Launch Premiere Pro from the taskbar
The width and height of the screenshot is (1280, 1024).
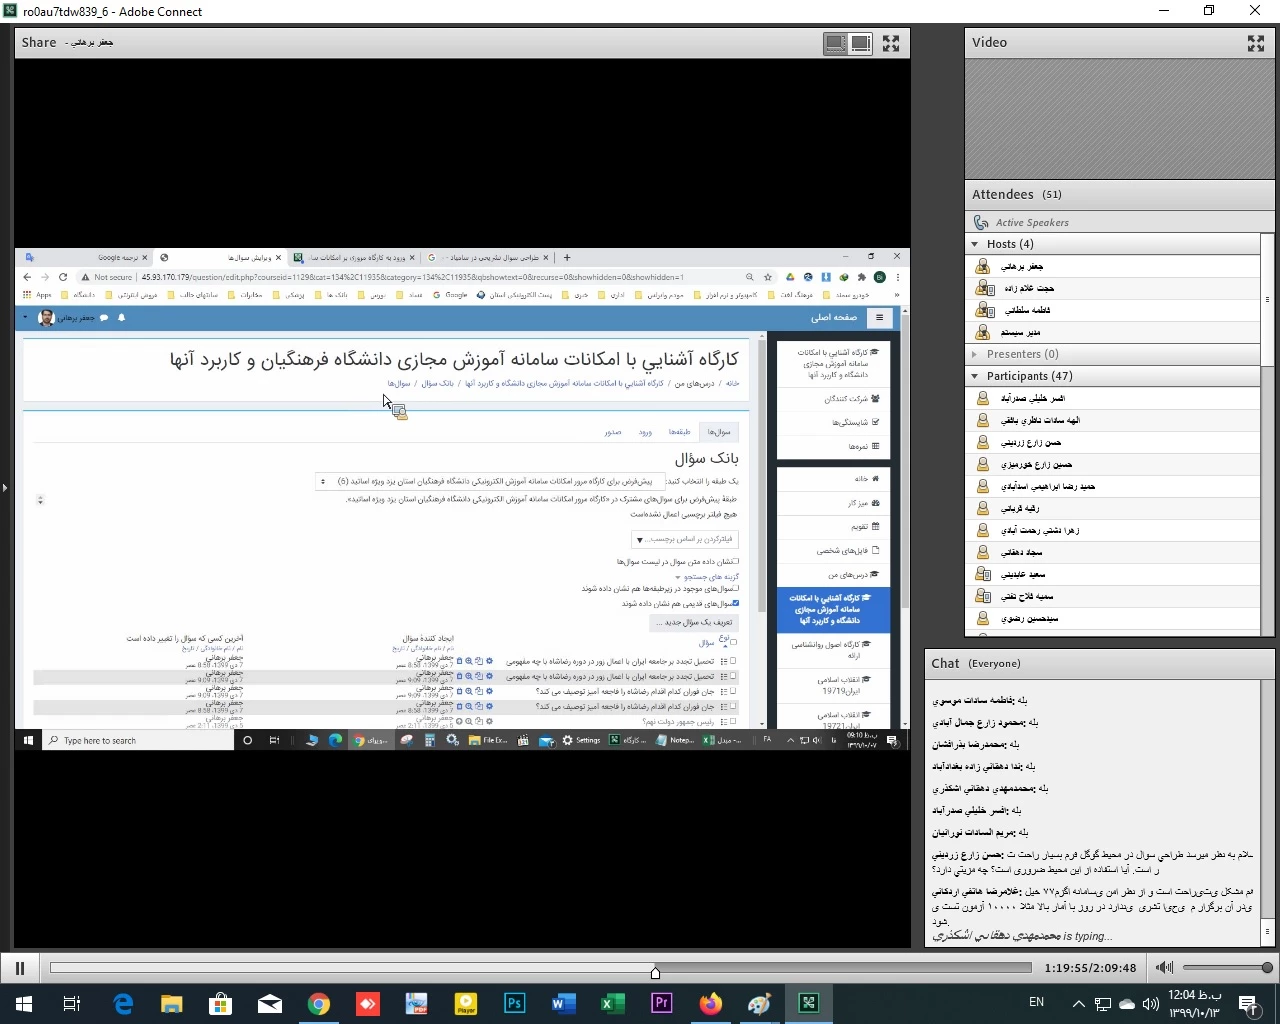[662, 1003]
